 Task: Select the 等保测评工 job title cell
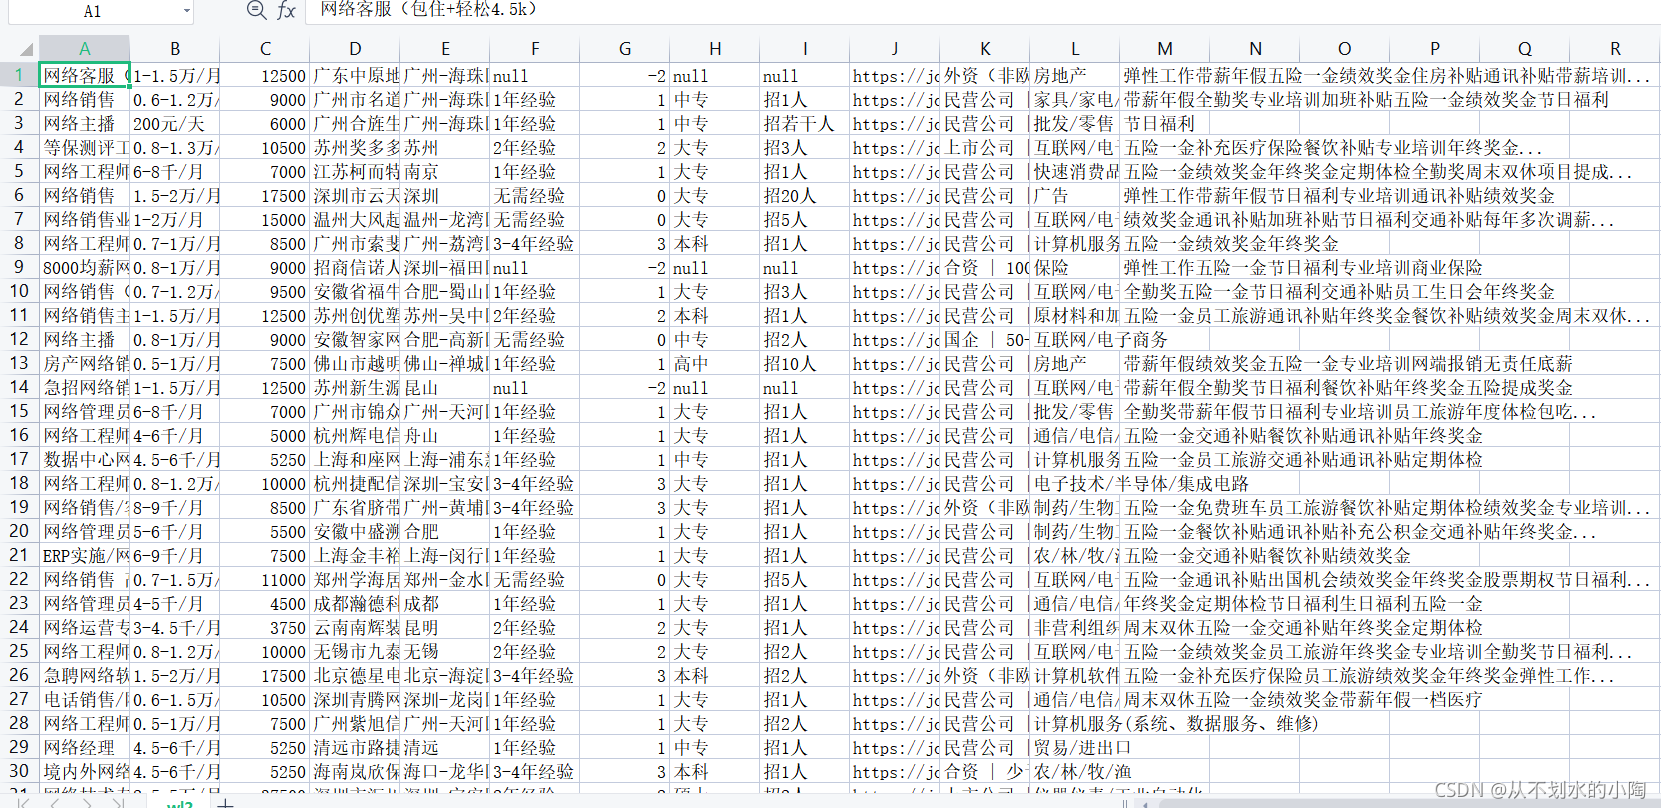point(85,147)
